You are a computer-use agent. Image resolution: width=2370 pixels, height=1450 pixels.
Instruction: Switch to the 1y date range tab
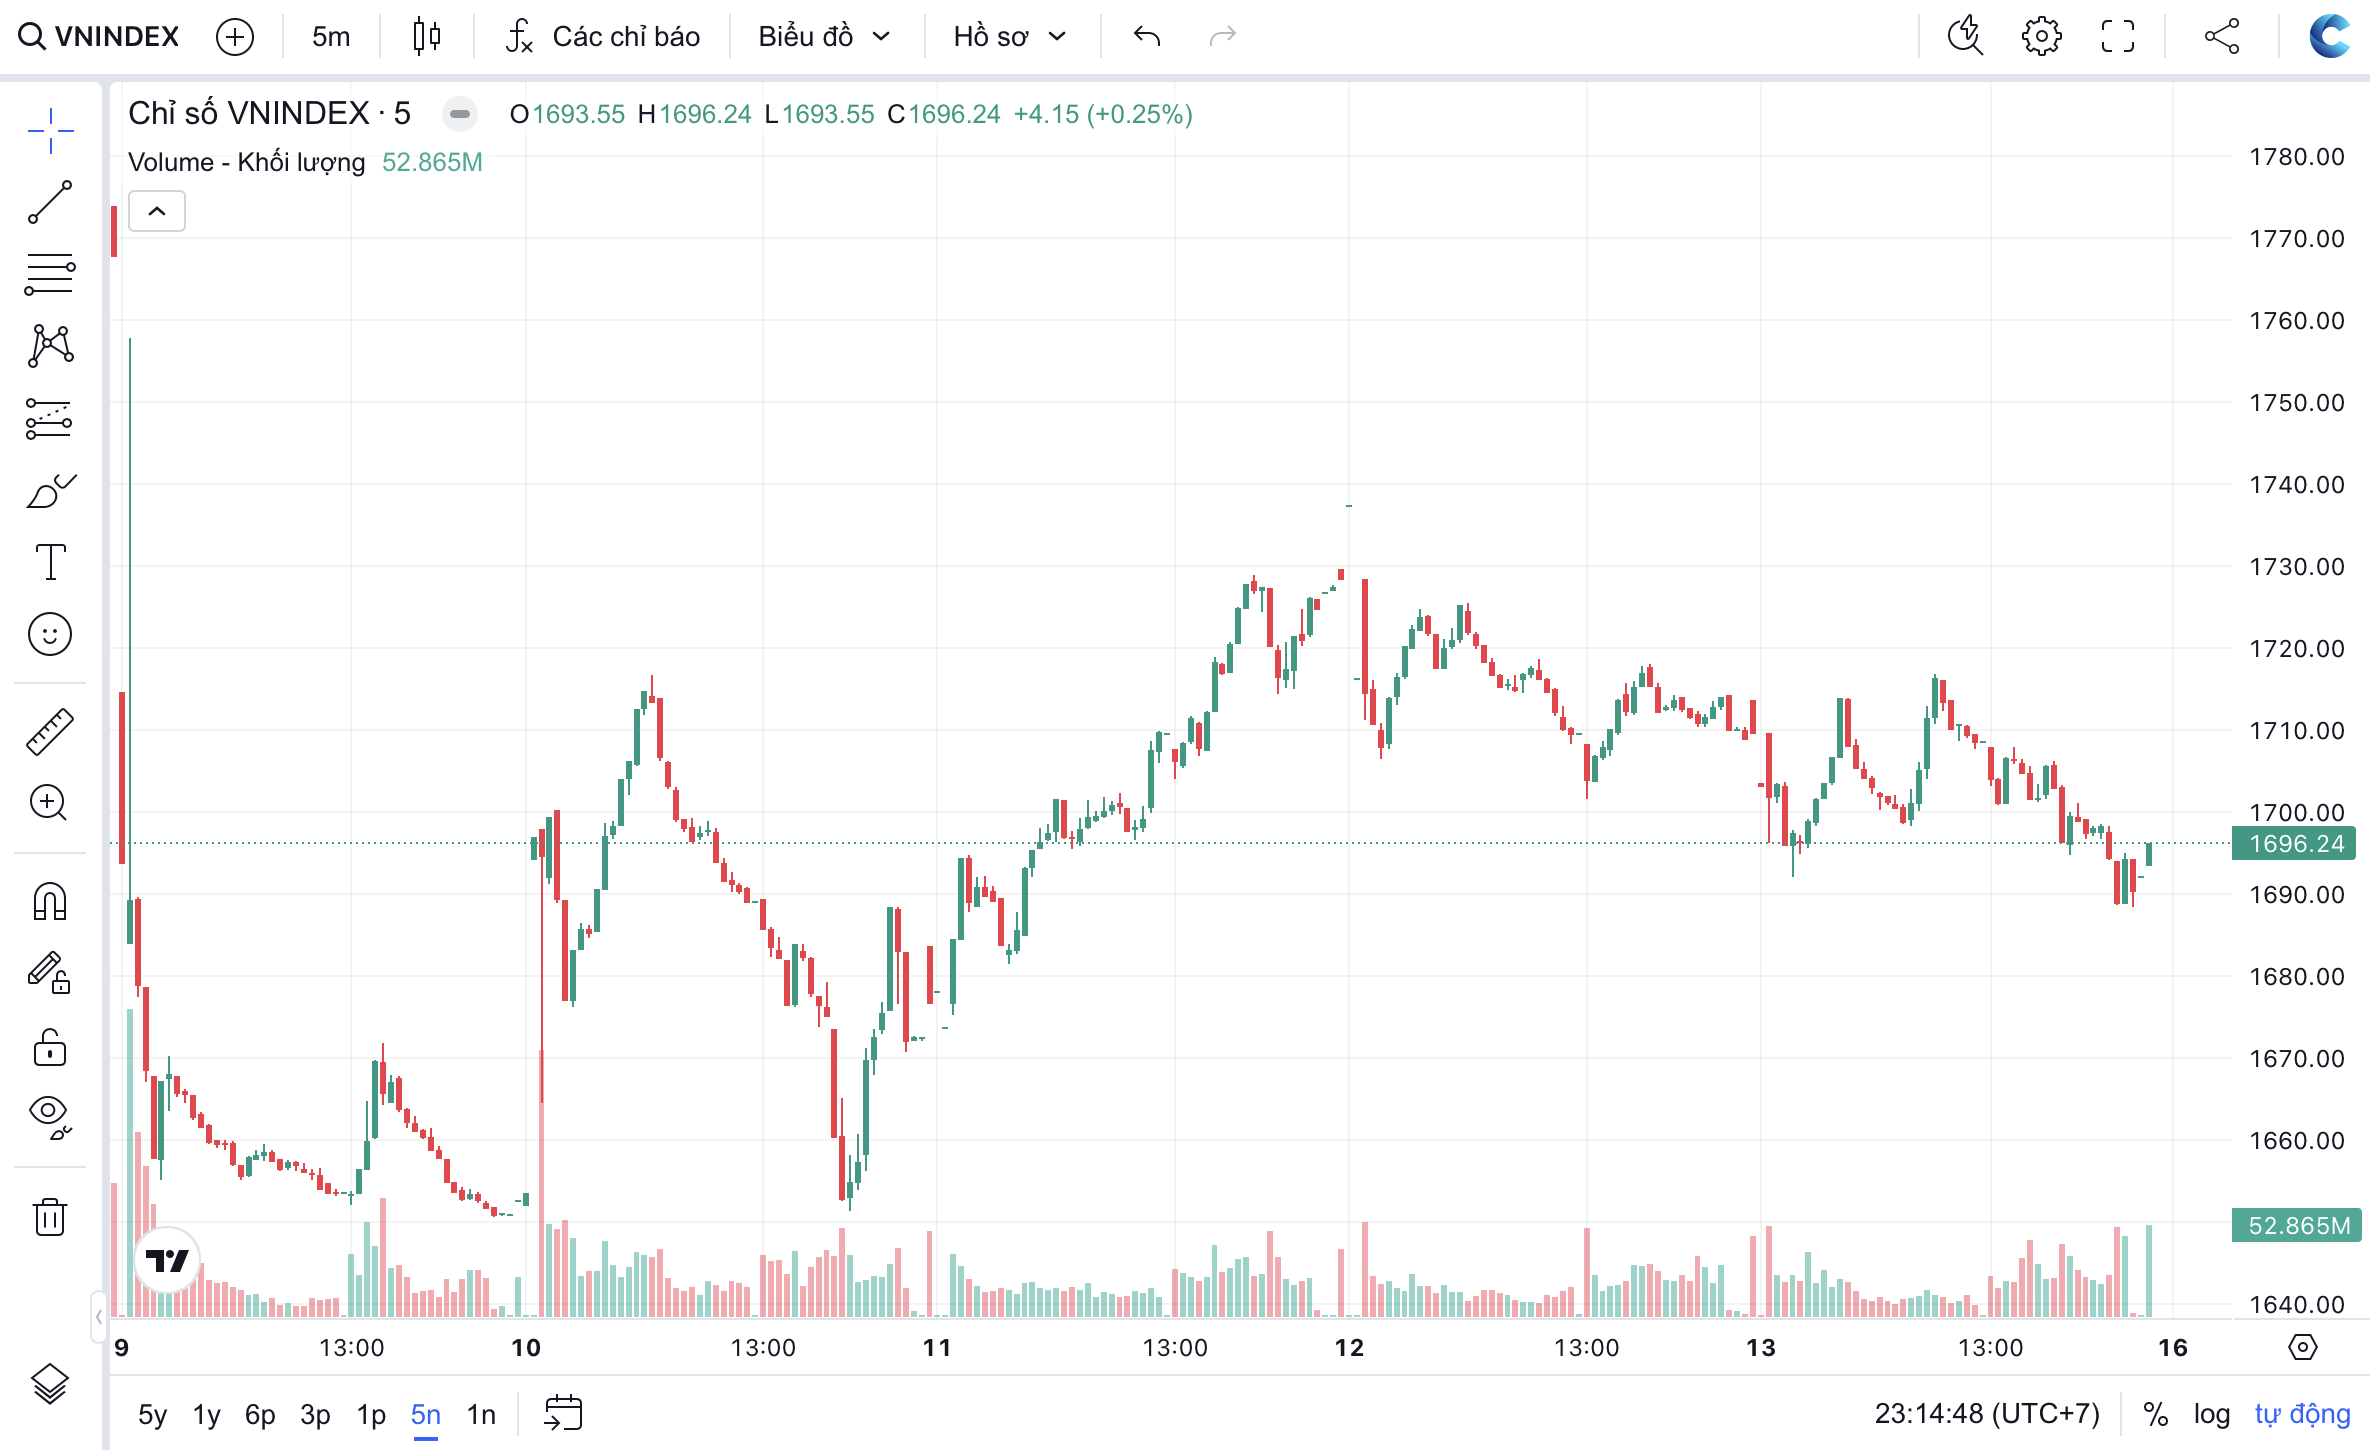(x=206, y=1414)
